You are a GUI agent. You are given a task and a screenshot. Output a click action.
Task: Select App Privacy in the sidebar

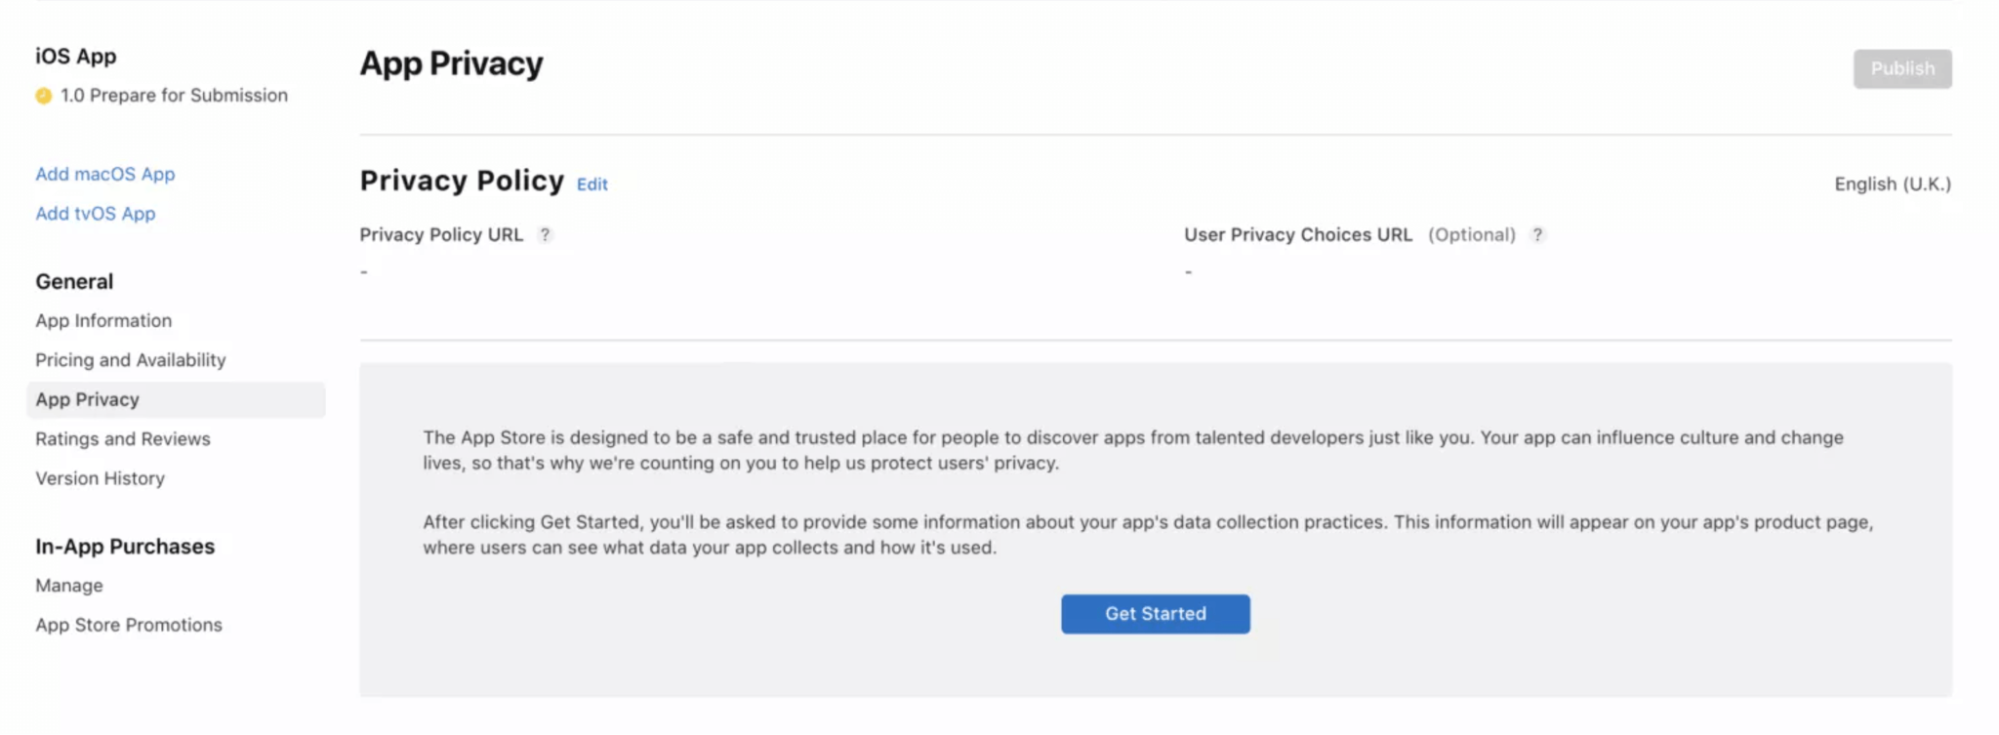pos(176,400)
